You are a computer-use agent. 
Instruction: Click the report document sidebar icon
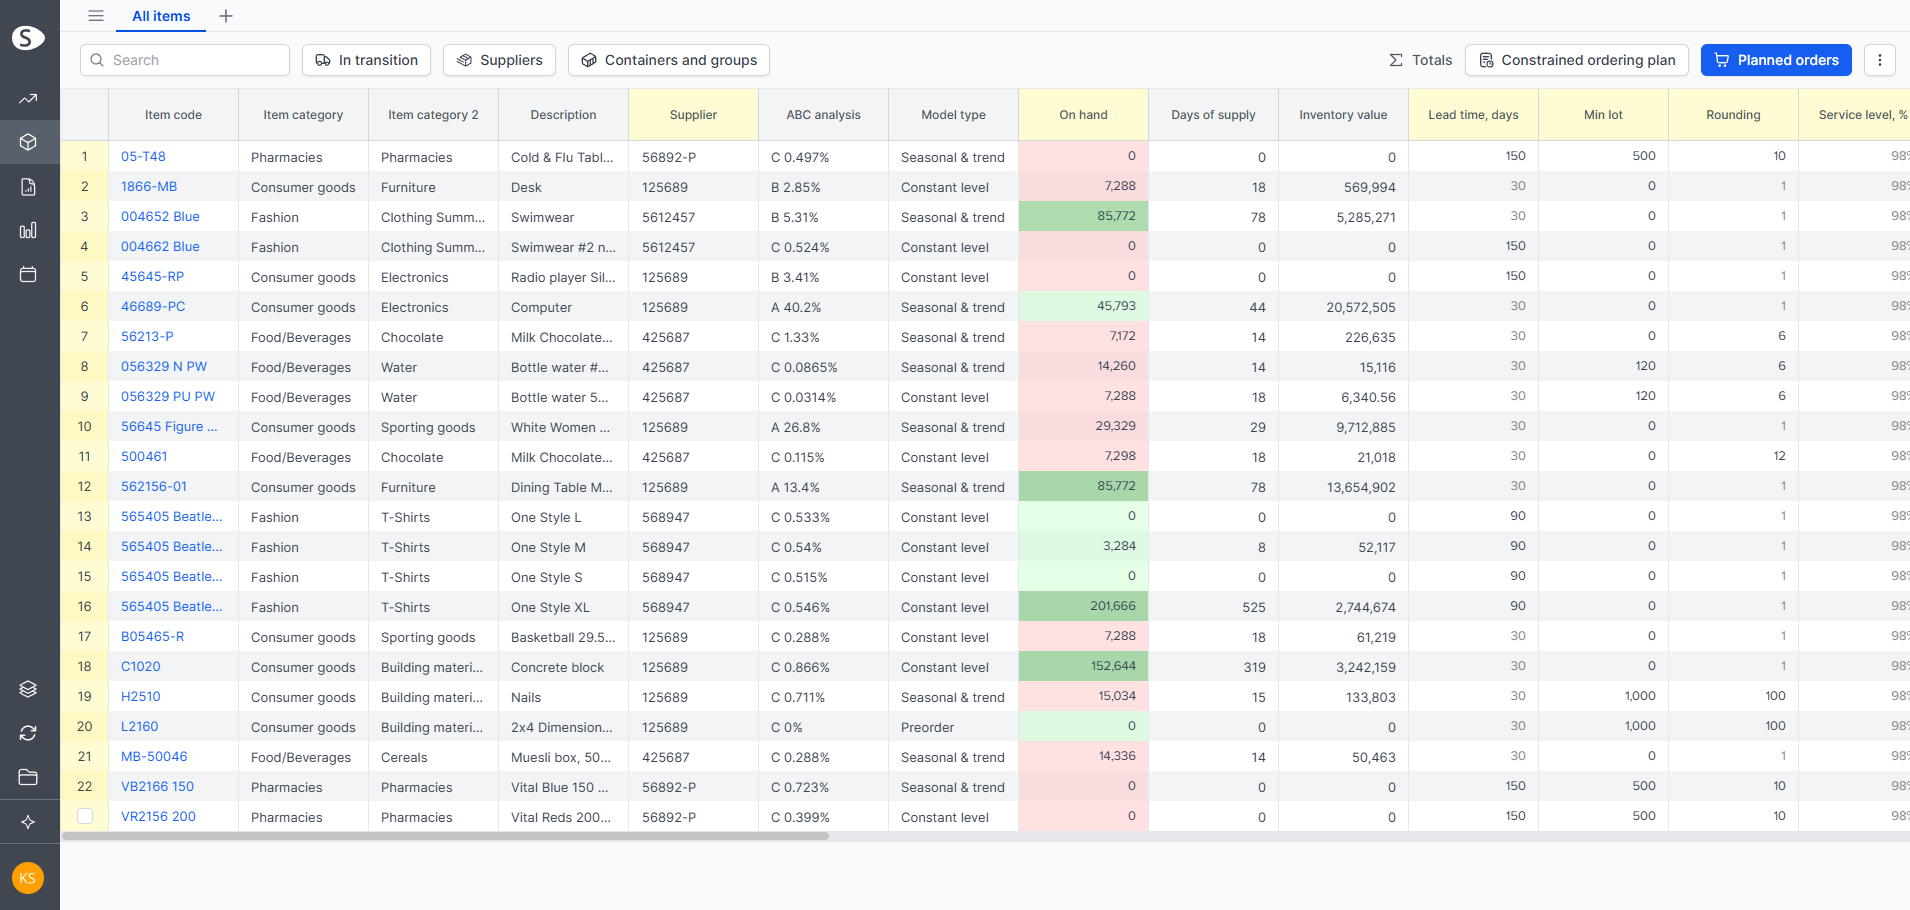[x=28, y=187]
